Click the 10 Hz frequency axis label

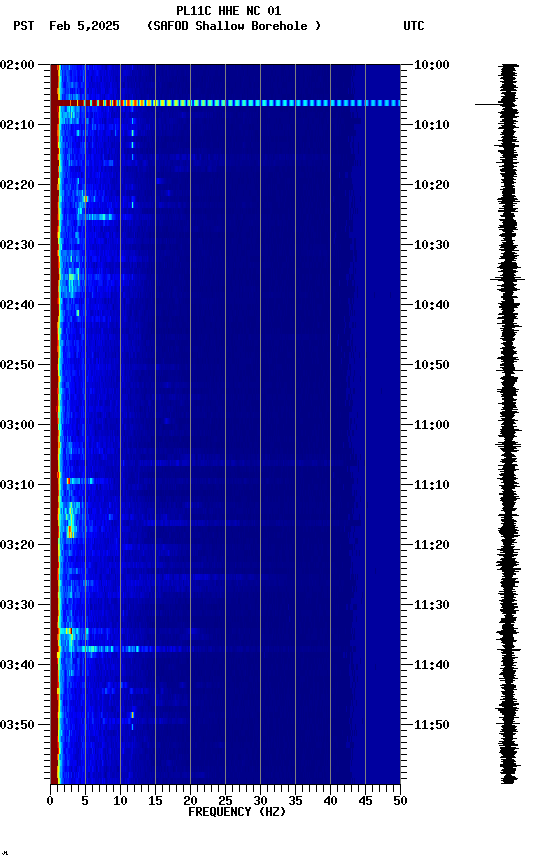(120, 801)
